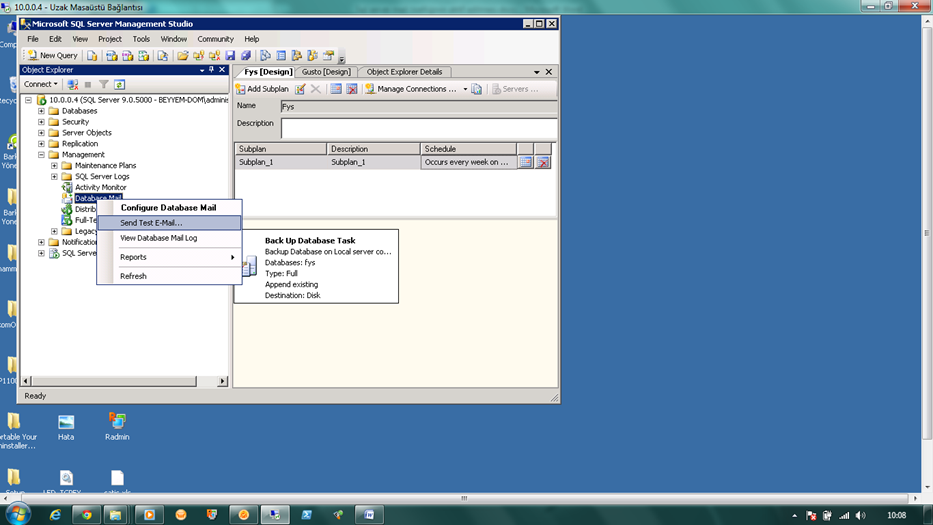Viewport: 933px width, 525px height.
Task: Expand the Replication folder
Action: pyautogui.click(x=41, y=144)
